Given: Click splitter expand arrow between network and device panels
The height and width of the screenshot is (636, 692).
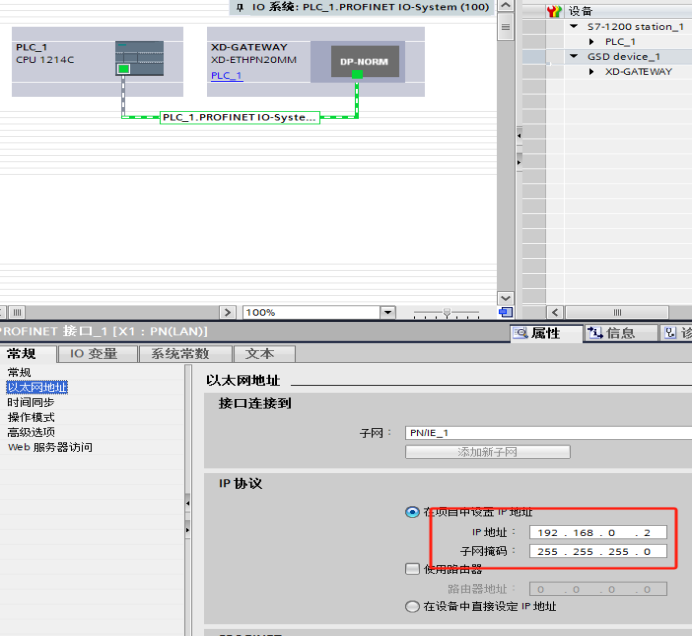Looking at the screenshot, I should [519, 162].
